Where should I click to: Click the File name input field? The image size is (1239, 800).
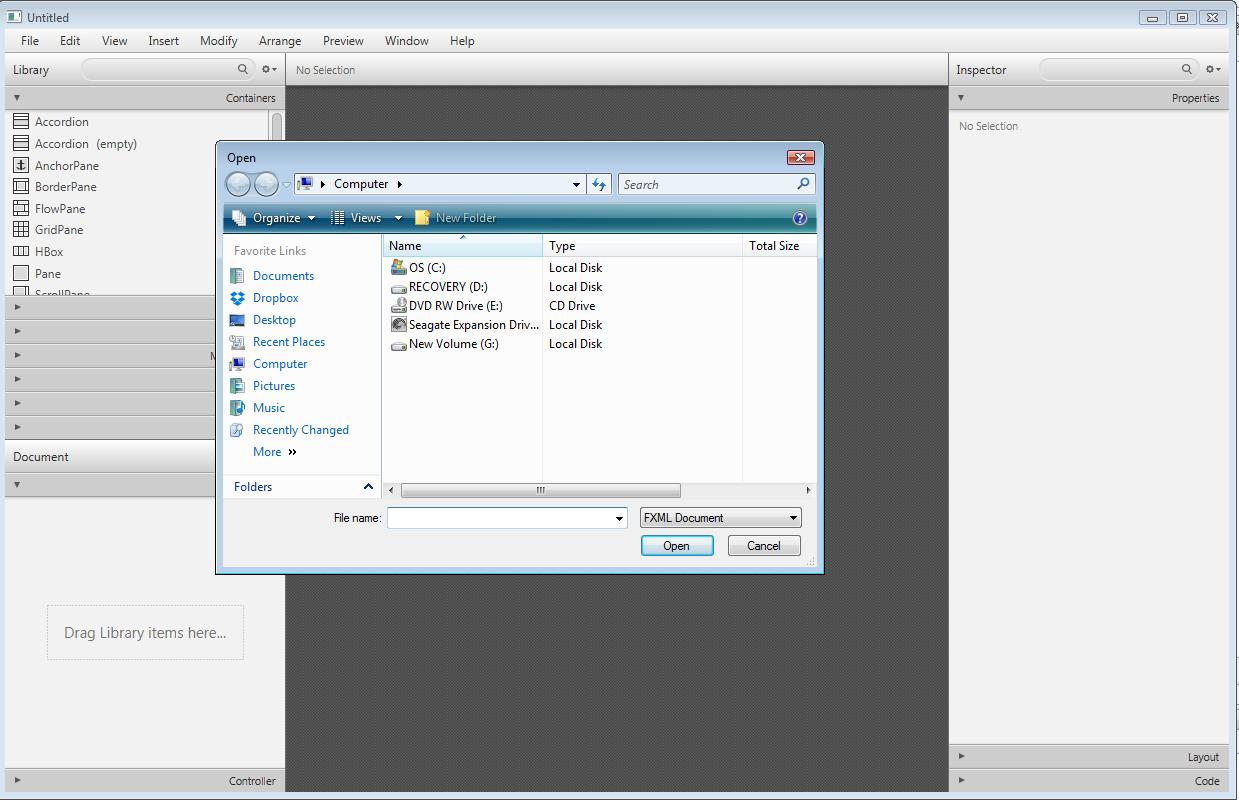[x=499, y=518]
